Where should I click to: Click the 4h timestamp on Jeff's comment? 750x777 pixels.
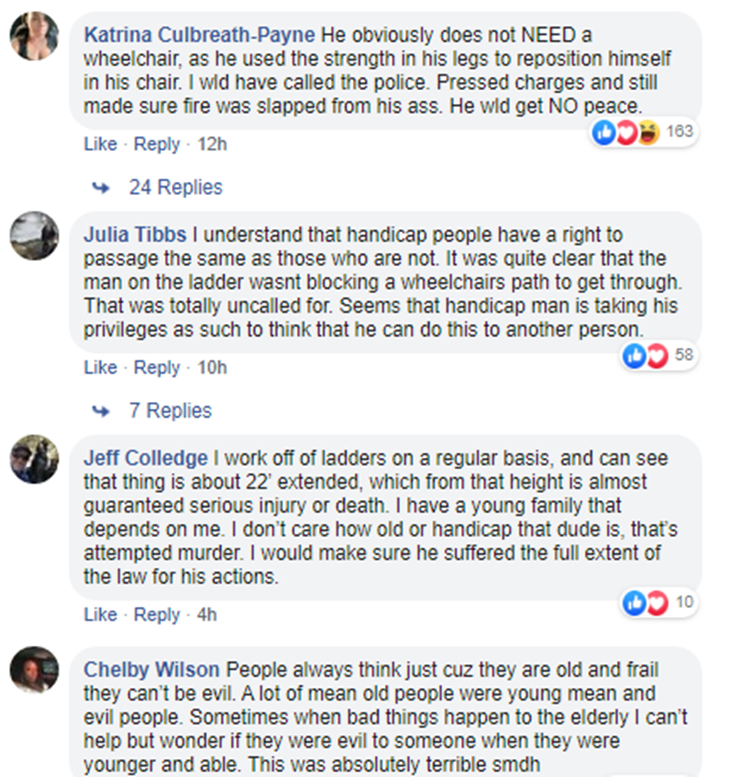click(x=207, y=614)
